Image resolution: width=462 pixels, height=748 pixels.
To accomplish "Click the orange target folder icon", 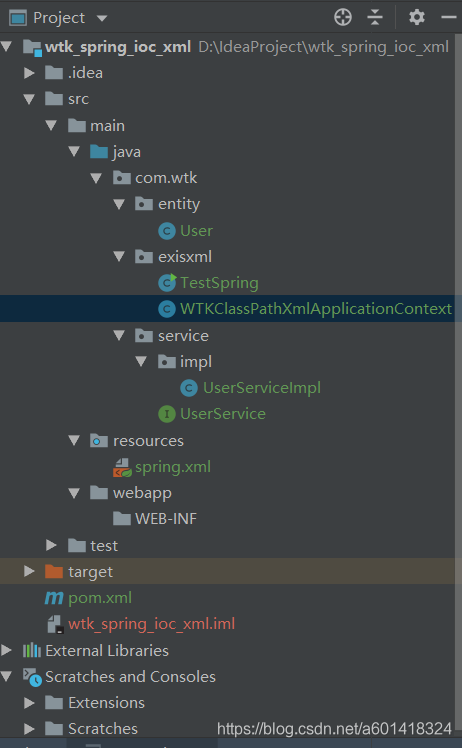I will (54, 571).
